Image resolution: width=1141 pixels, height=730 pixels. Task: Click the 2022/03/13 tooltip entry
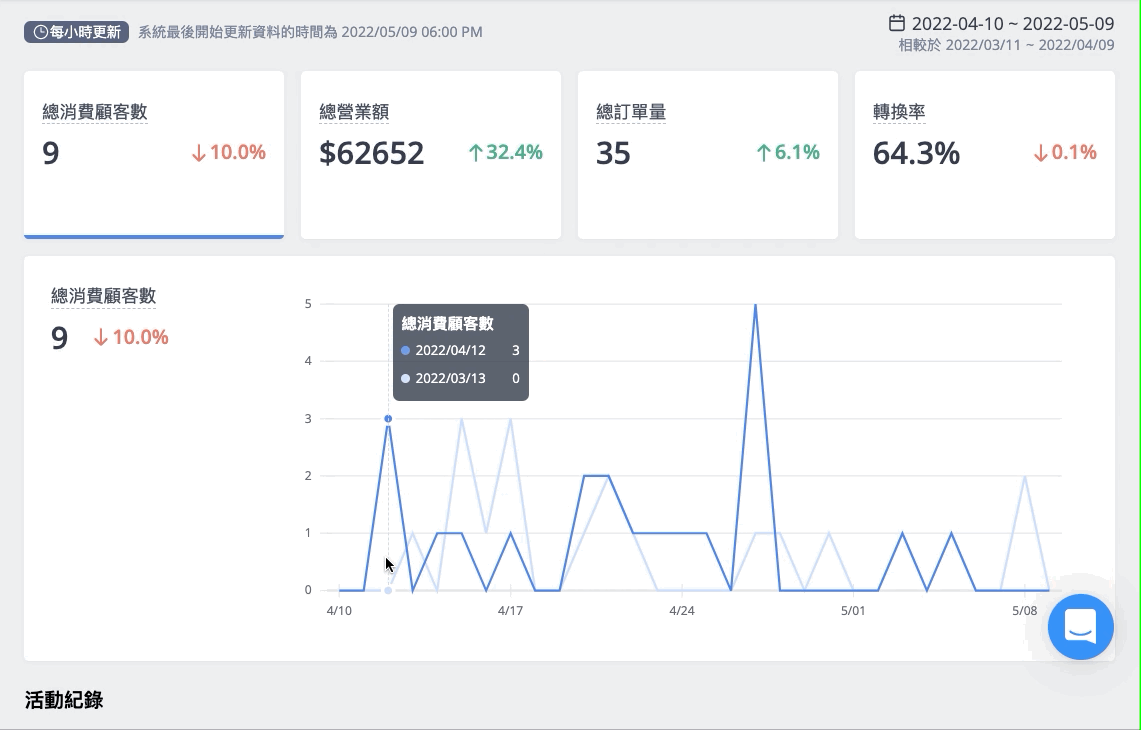pyautogui.click(x=460, y=378)
